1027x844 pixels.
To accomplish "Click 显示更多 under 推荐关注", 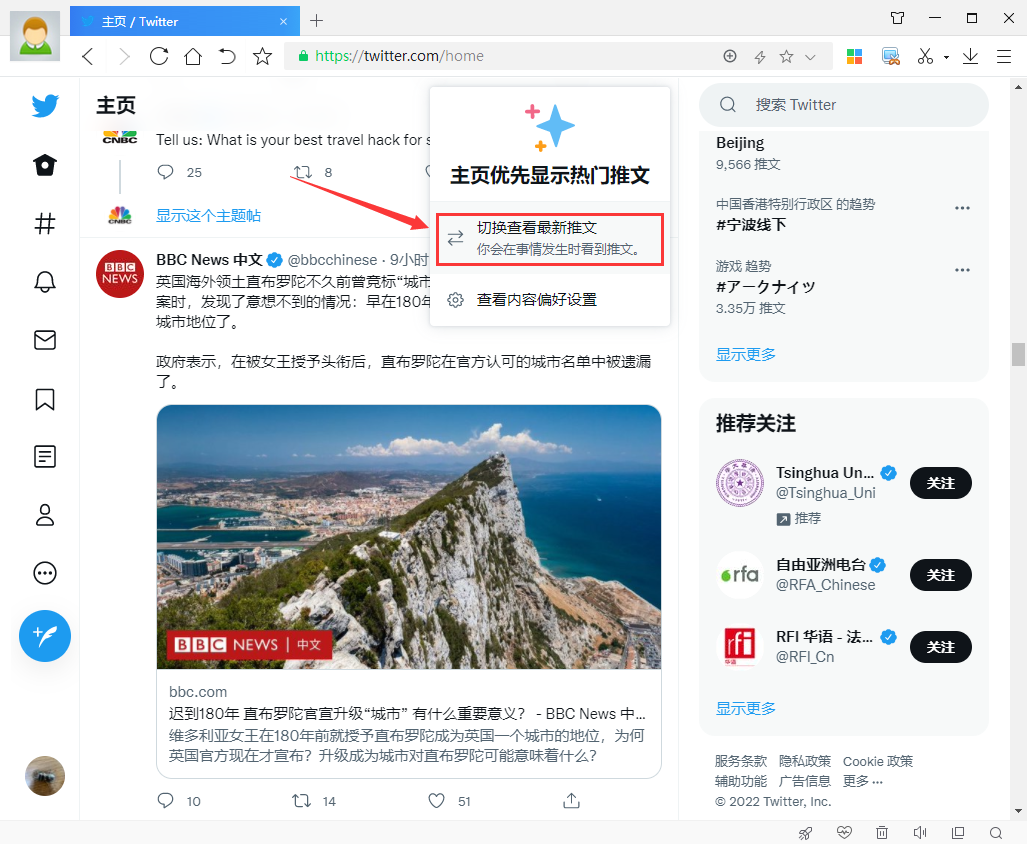I will pos(745,708).
